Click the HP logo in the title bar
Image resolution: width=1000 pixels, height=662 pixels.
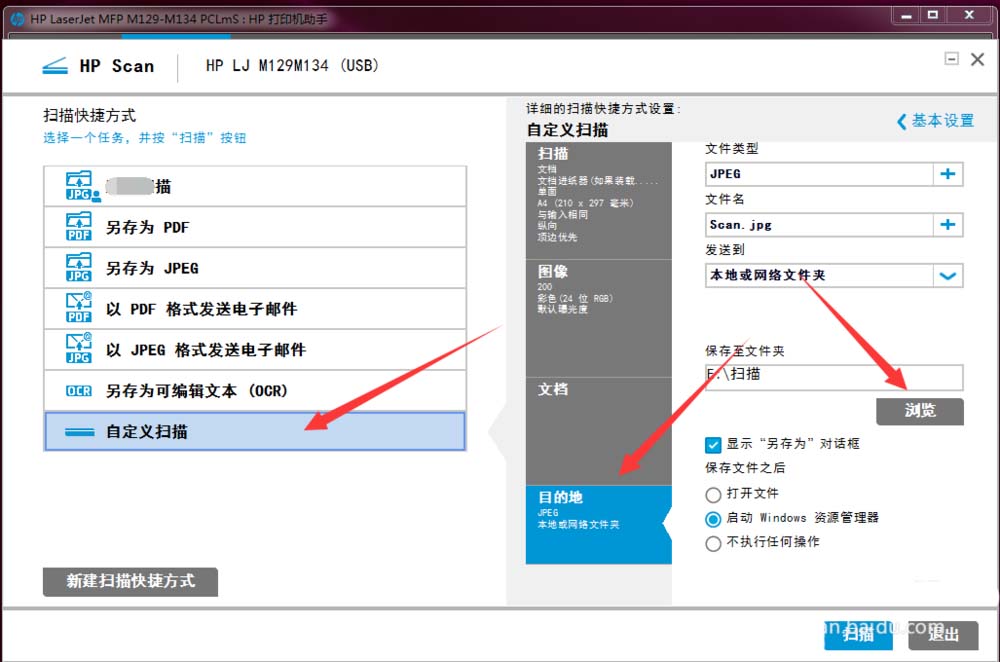click(x=17, y=19)
